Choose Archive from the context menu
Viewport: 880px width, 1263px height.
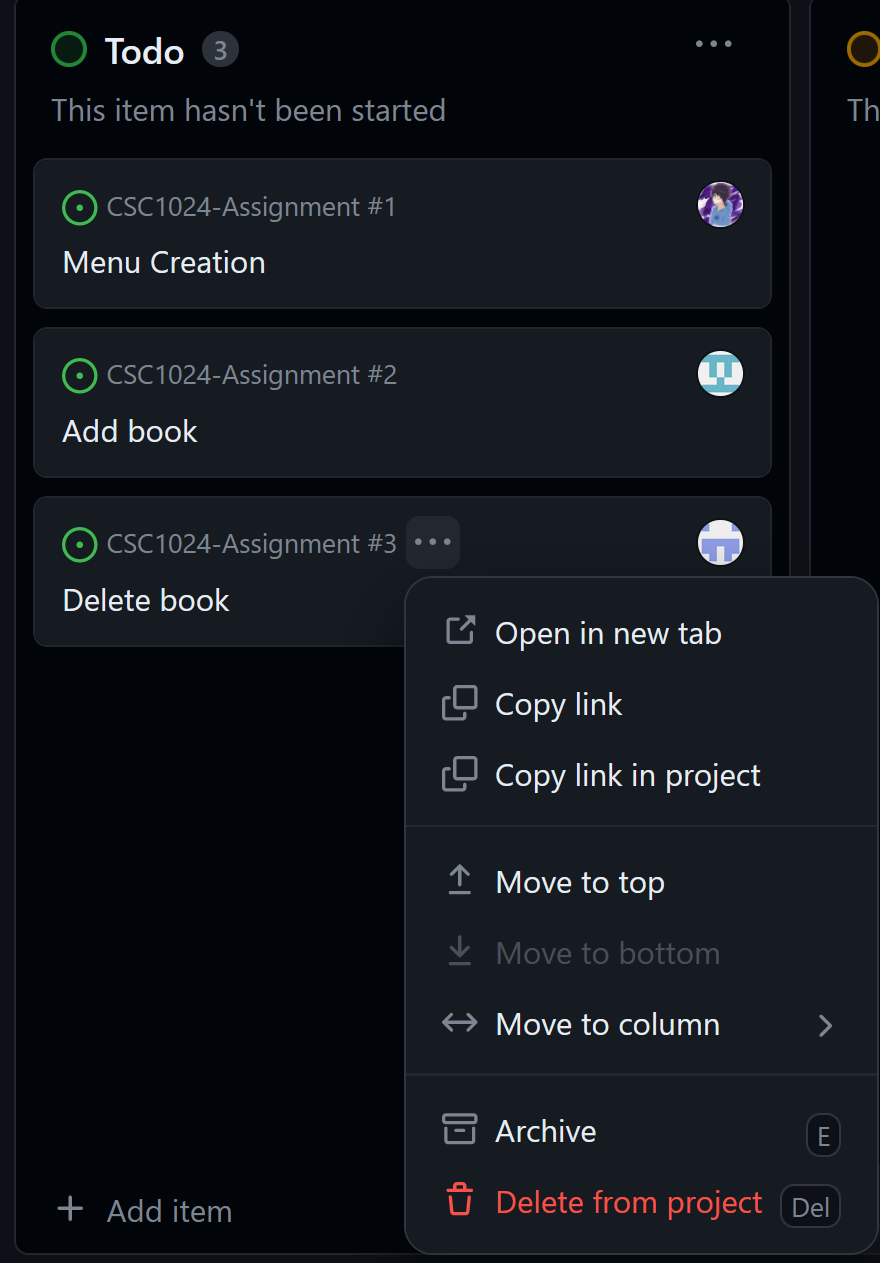[545, 1129]
